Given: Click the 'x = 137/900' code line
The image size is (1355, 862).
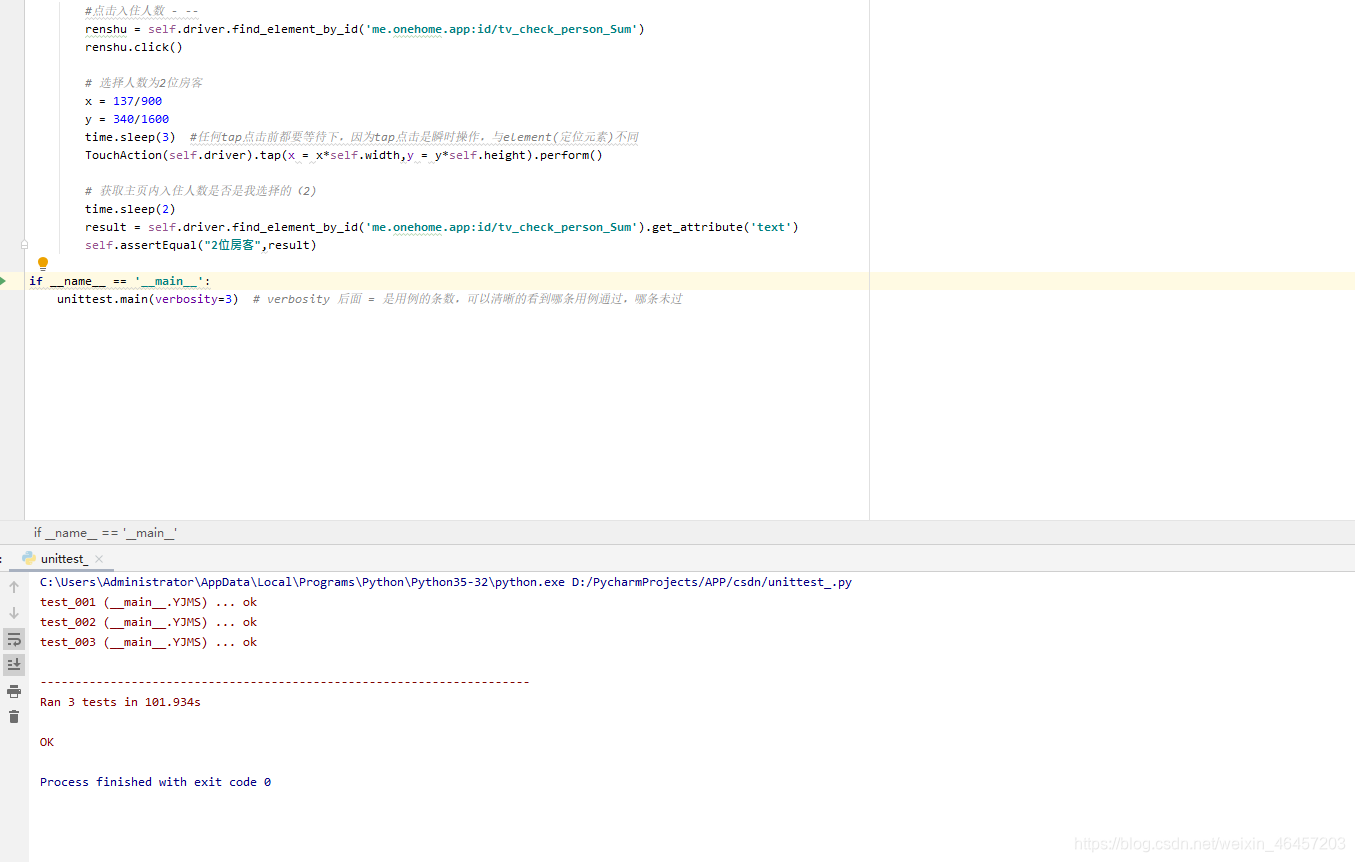Looking at the screenshot, I should (123, 101).
